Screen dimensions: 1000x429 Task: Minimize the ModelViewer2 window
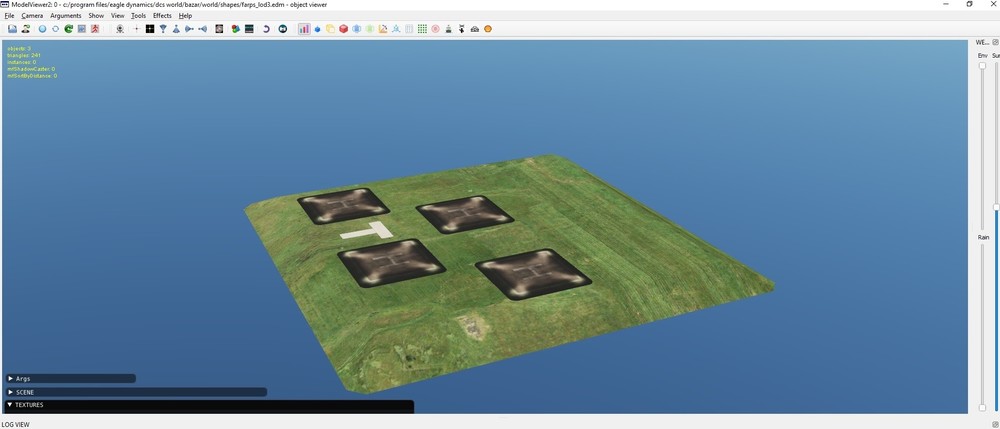pos(944,4)
